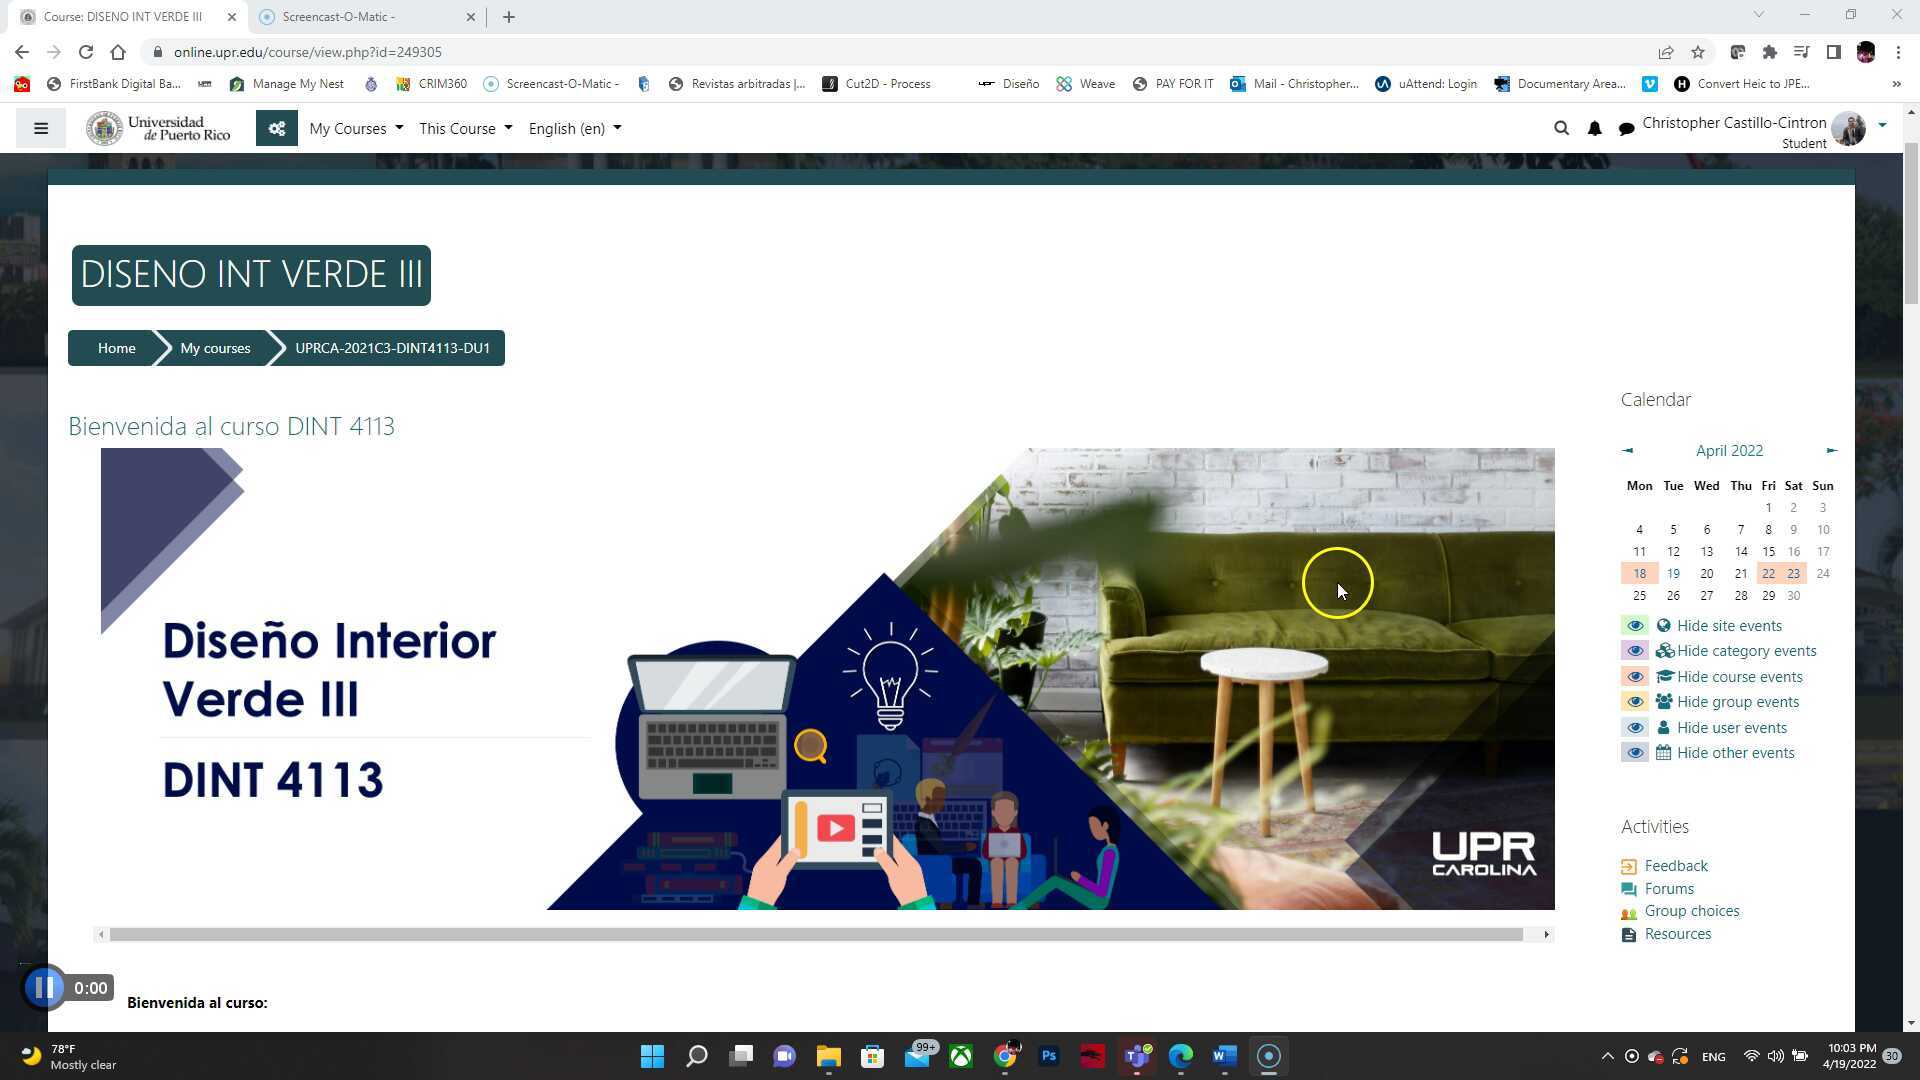Click the horizontal scrollbar under banner image
1920x1080 pixels.
pos(815,935)
